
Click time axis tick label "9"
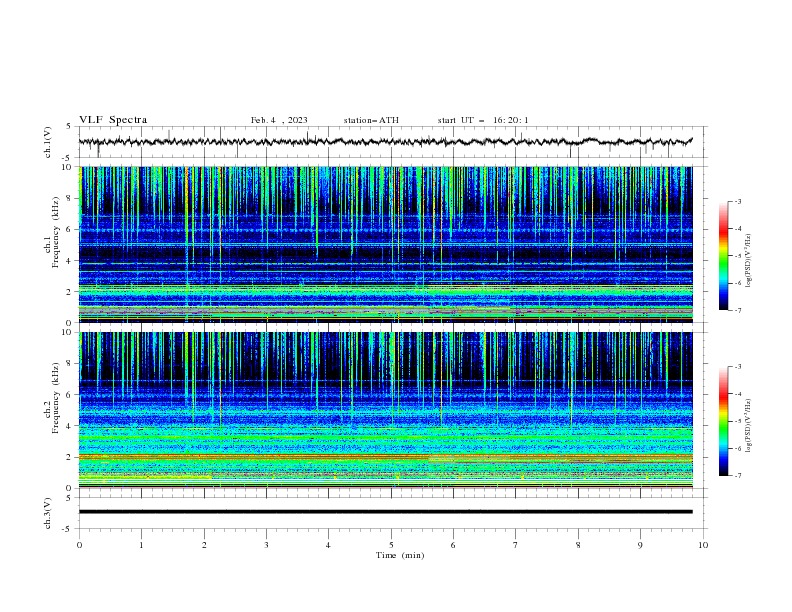tap(640, 545)
